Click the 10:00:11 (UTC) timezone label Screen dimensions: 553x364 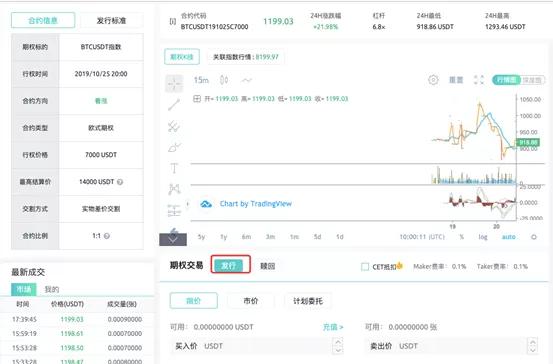click(422, 237)
